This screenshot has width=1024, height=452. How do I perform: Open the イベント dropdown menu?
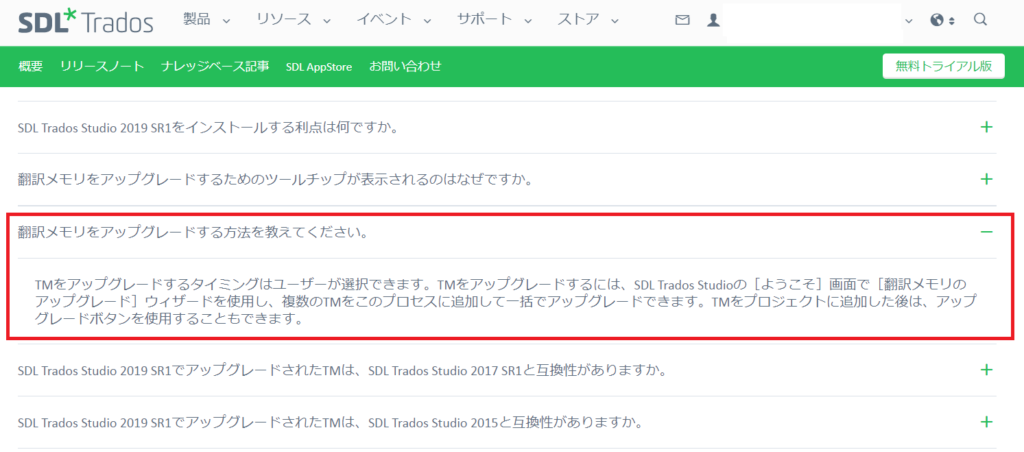click(x=394, y=20)
